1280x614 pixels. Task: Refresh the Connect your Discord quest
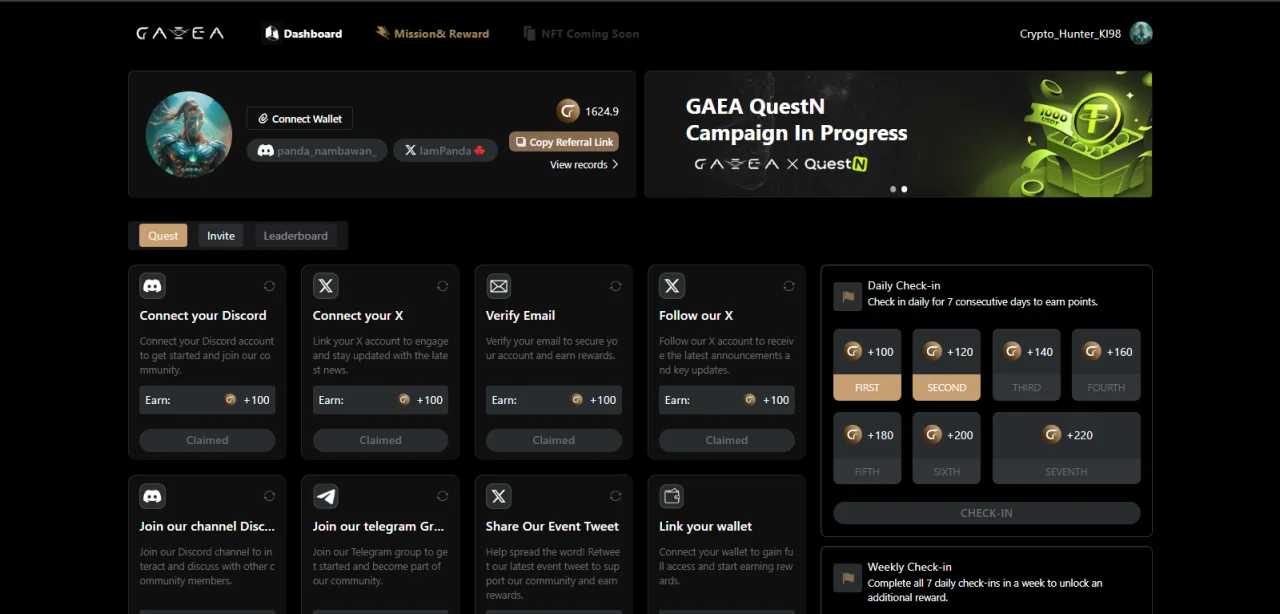click(x=269, y=286)
